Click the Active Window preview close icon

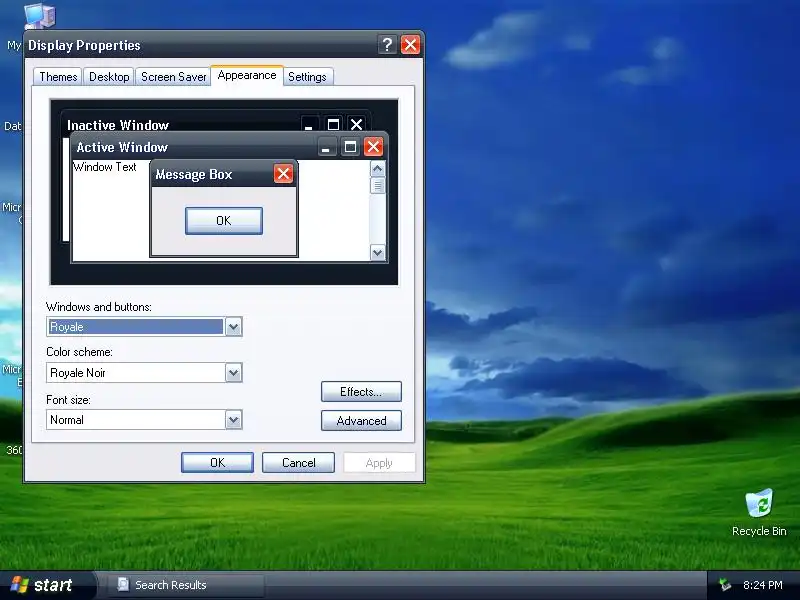[373, 147]
